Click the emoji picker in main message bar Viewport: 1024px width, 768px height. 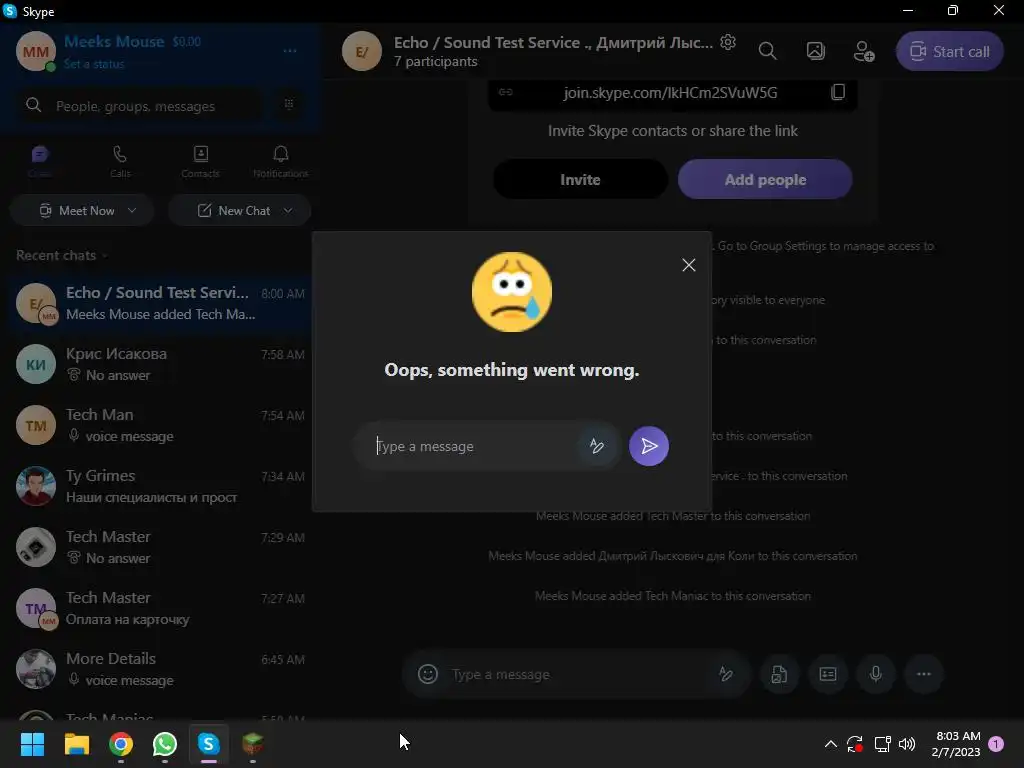[x=428, y=674]
